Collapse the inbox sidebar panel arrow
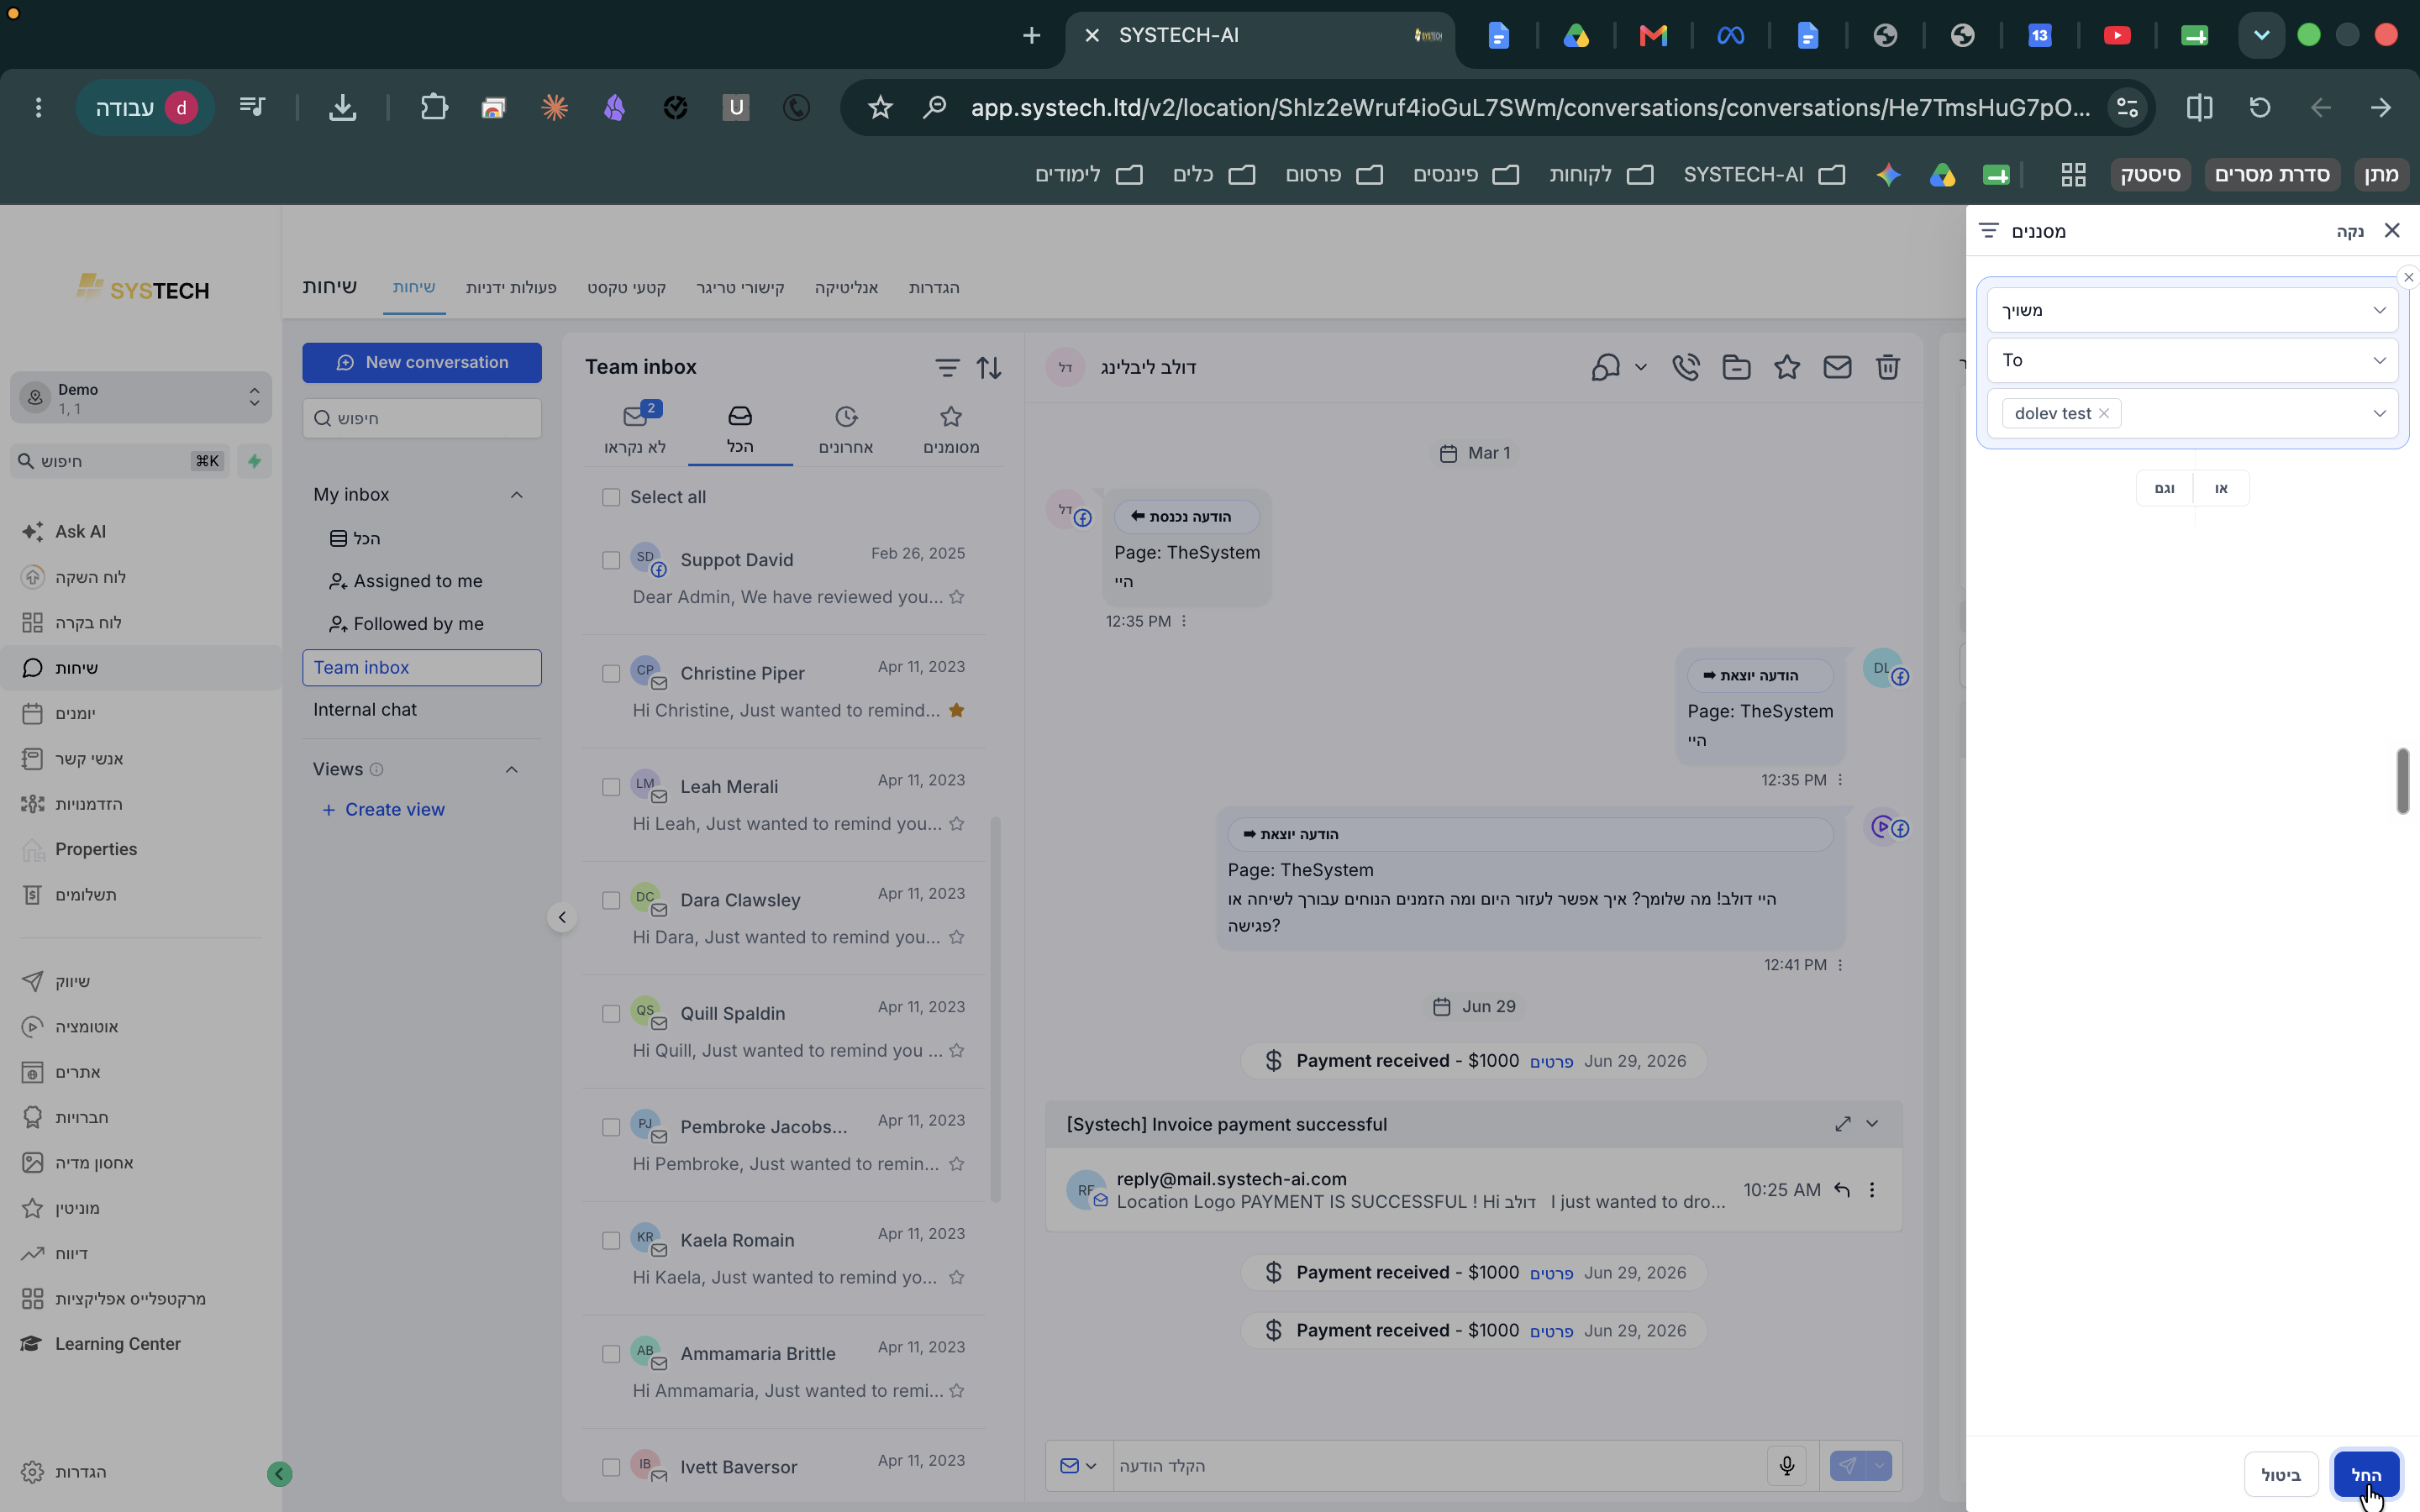Screen dimensions: 2420x1512 [x=562, y=917]
